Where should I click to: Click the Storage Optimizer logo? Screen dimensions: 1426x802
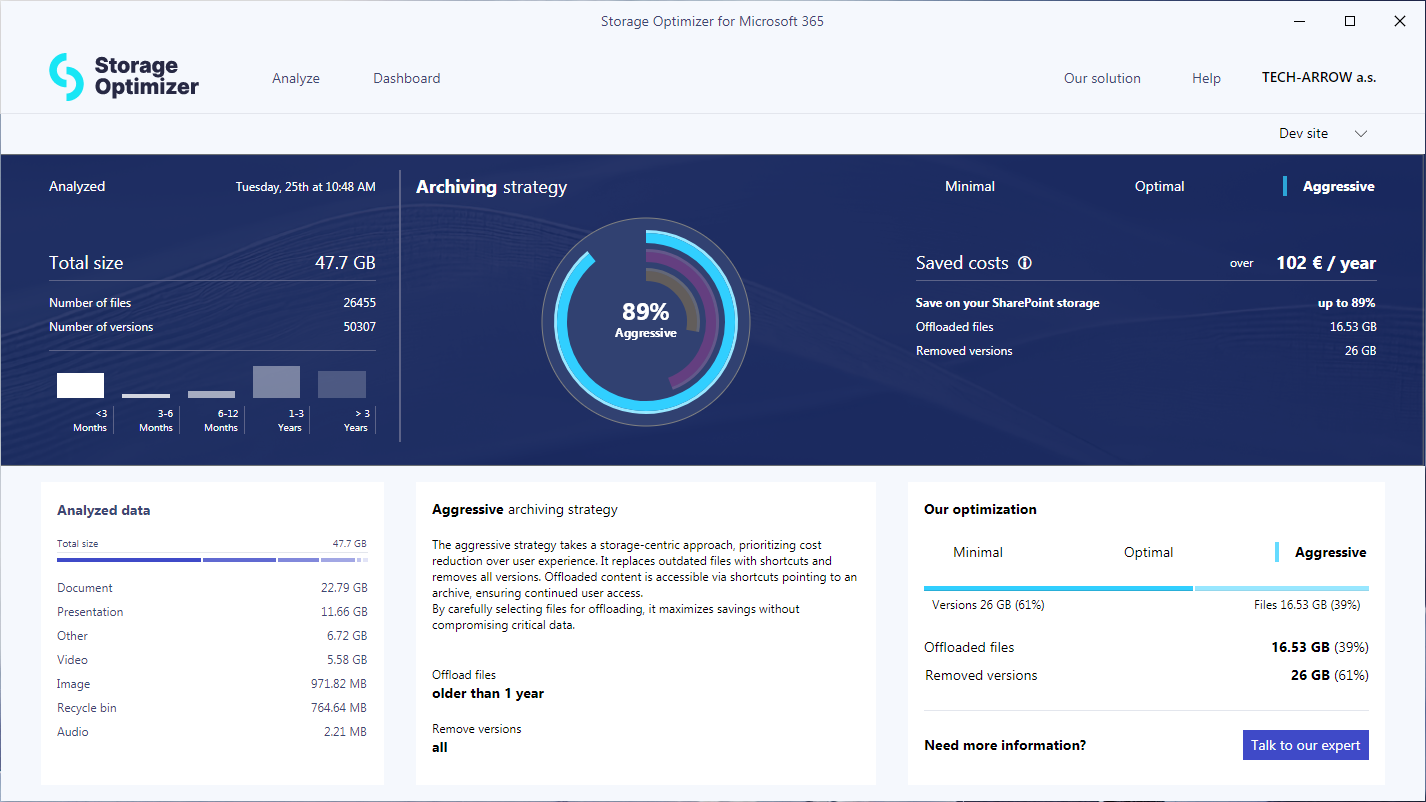[x=123, y=77]
